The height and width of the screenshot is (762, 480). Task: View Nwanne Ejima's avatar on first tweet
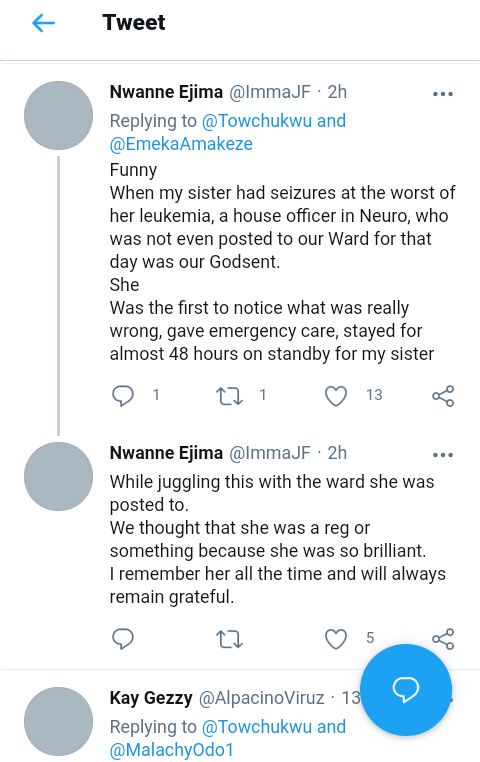[x=58, y=115]
